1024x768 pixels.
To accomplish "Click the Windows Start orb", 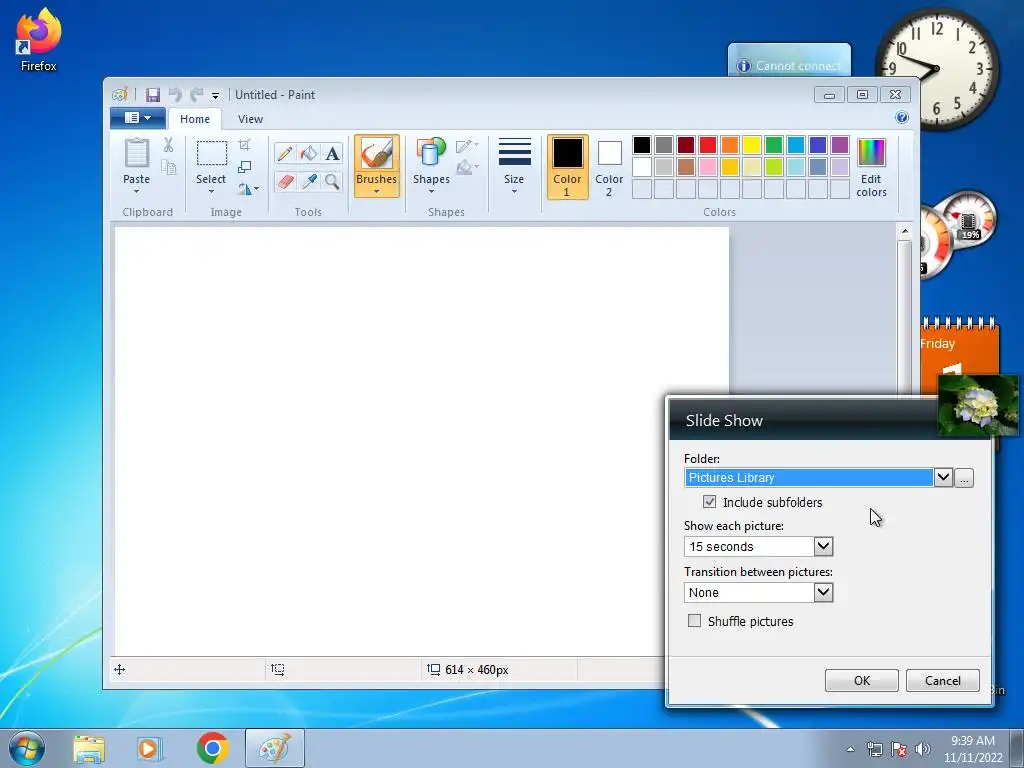I will 27,748.
